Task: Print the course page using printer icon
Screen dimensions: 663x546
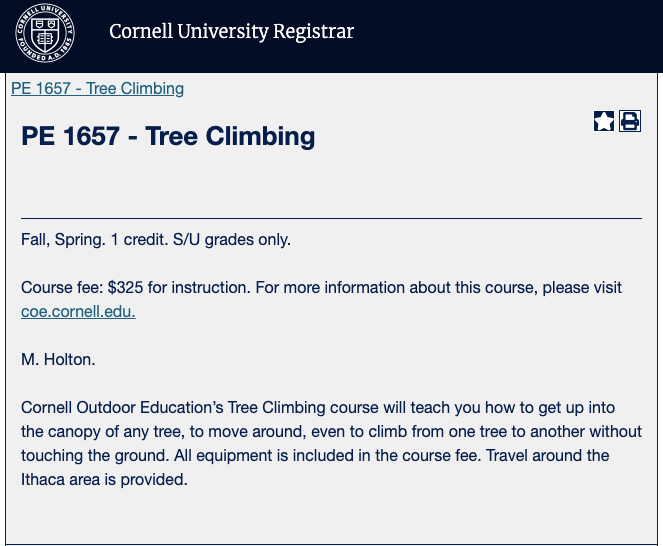Action: [x=630, y=121]
